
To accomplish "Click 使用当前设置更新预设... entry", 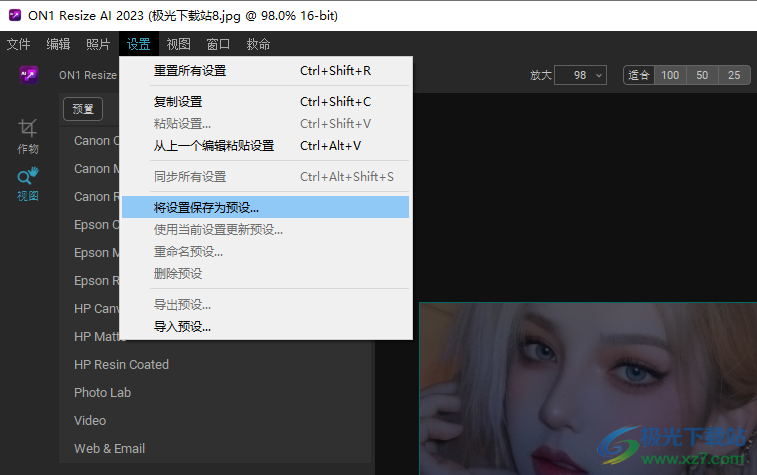I will (266, 230).
